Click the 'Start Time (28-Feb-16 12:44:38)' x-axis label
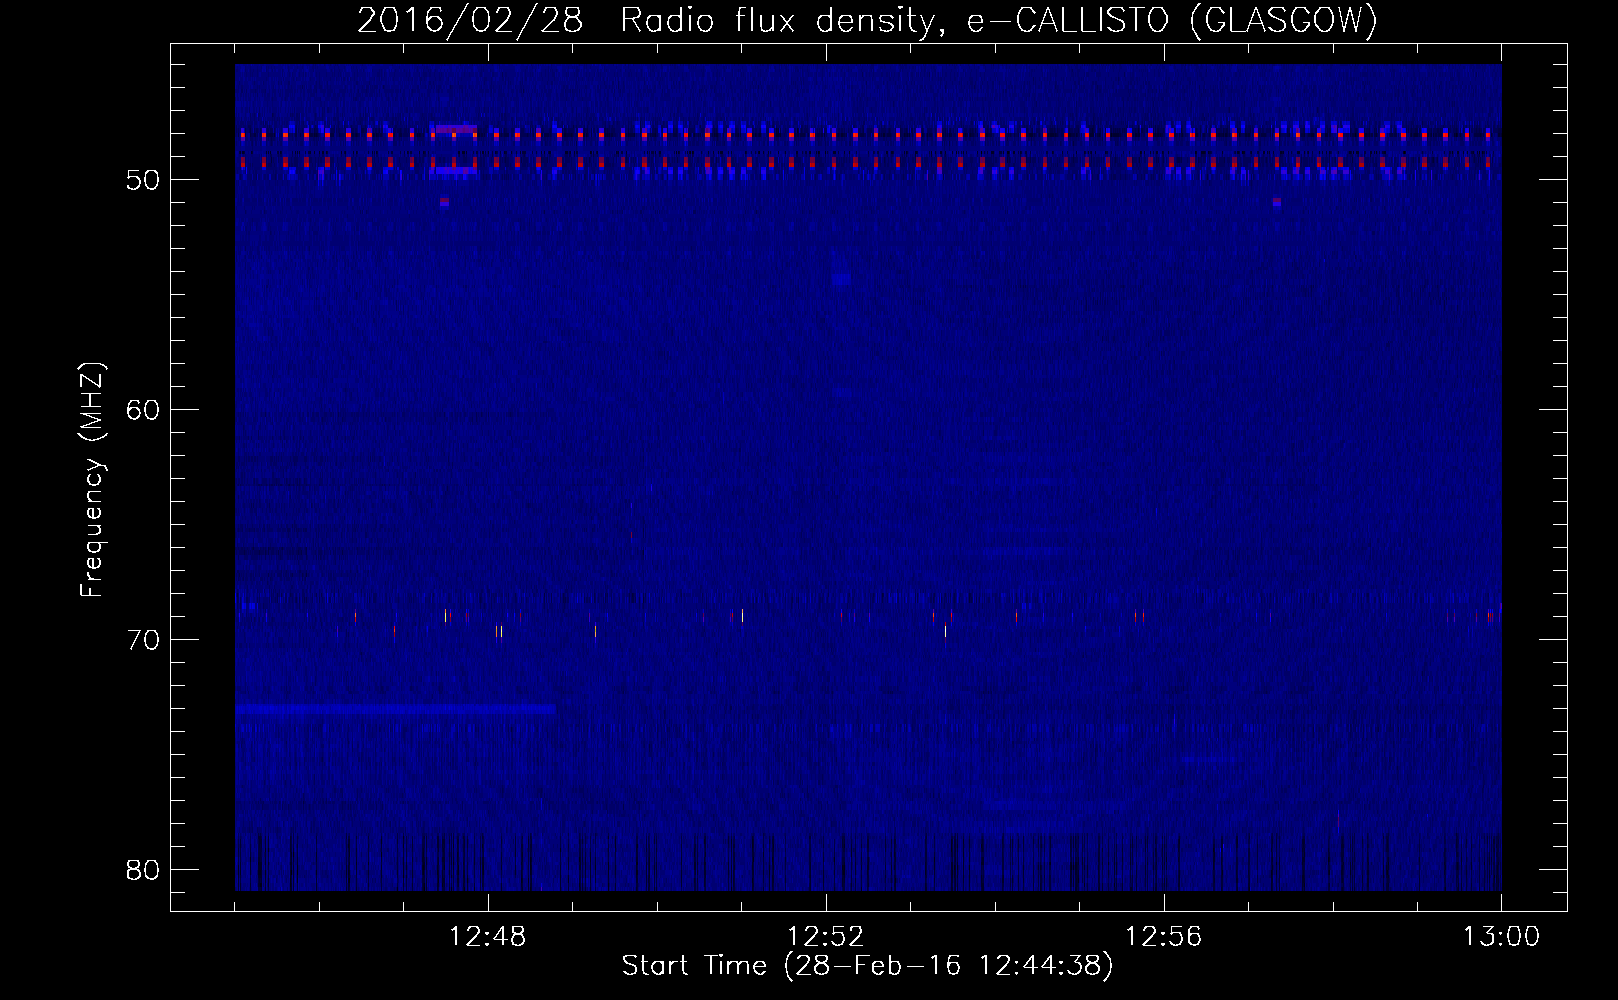This screenshot has height=1000, width=1618. [x=867, y=966]
